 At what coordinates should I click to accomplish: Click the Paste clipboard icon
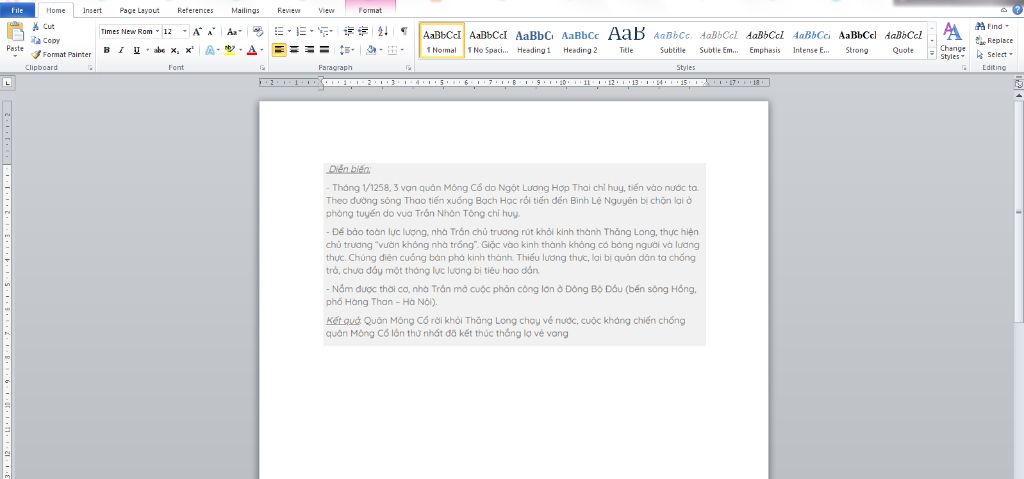pyautogui.click(x=15, y=31)
